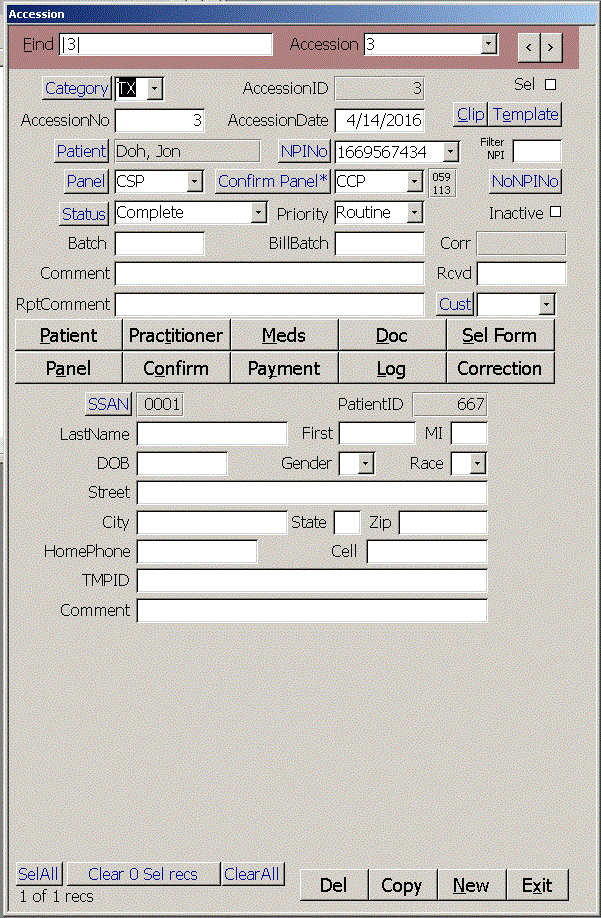Open the NPINo number dropdown

point(450,152)
